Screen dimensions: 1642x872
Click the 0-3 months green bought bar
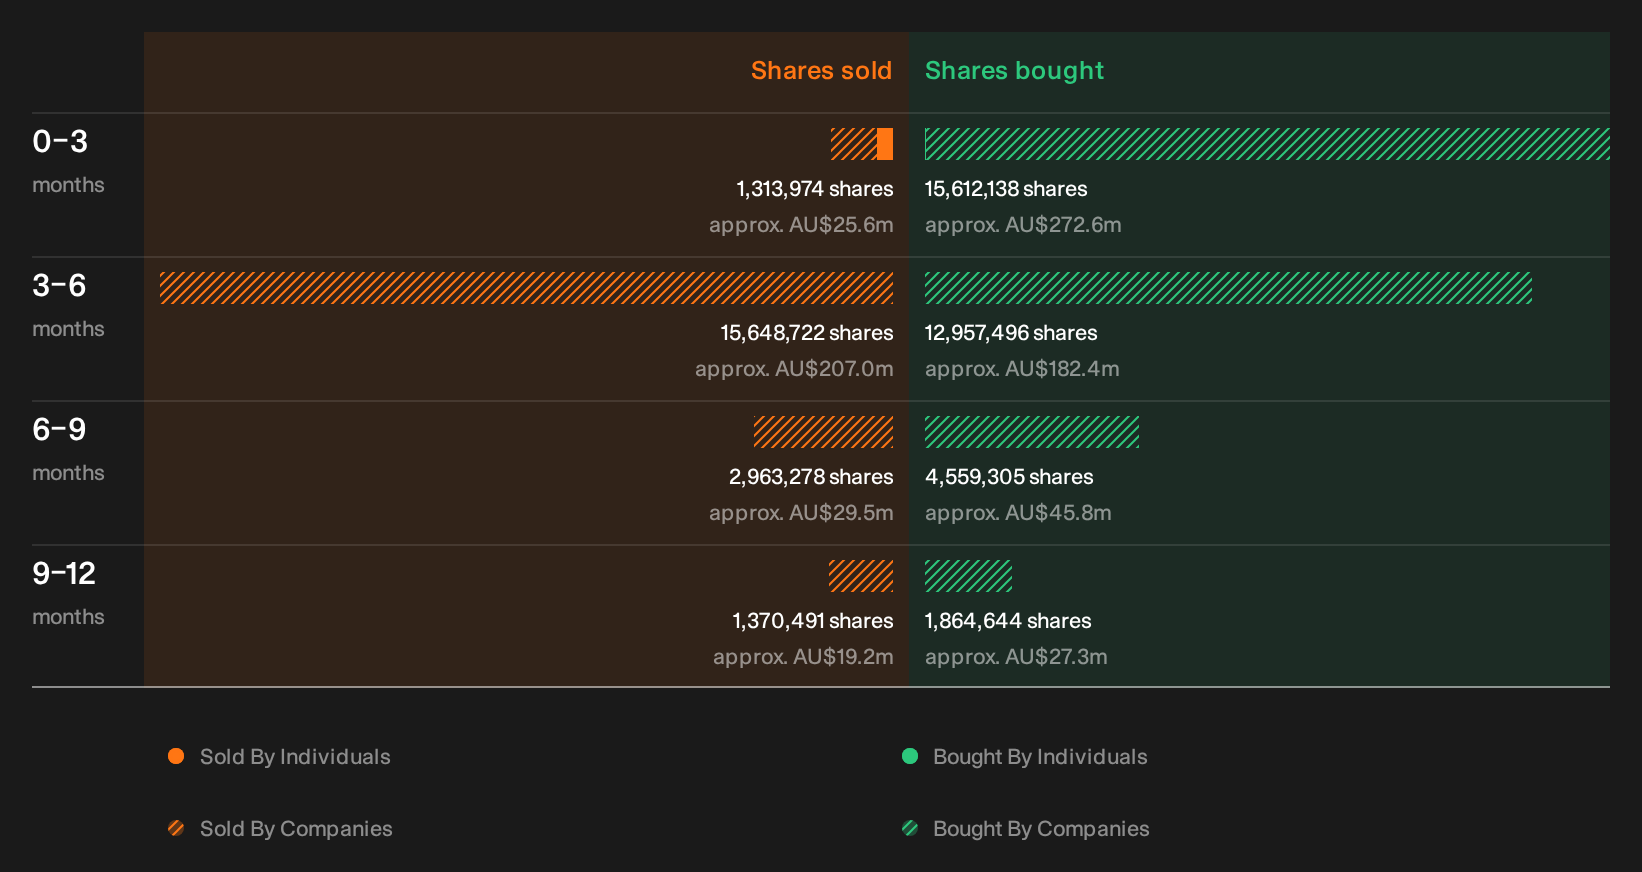click(x=1267, y=144)
